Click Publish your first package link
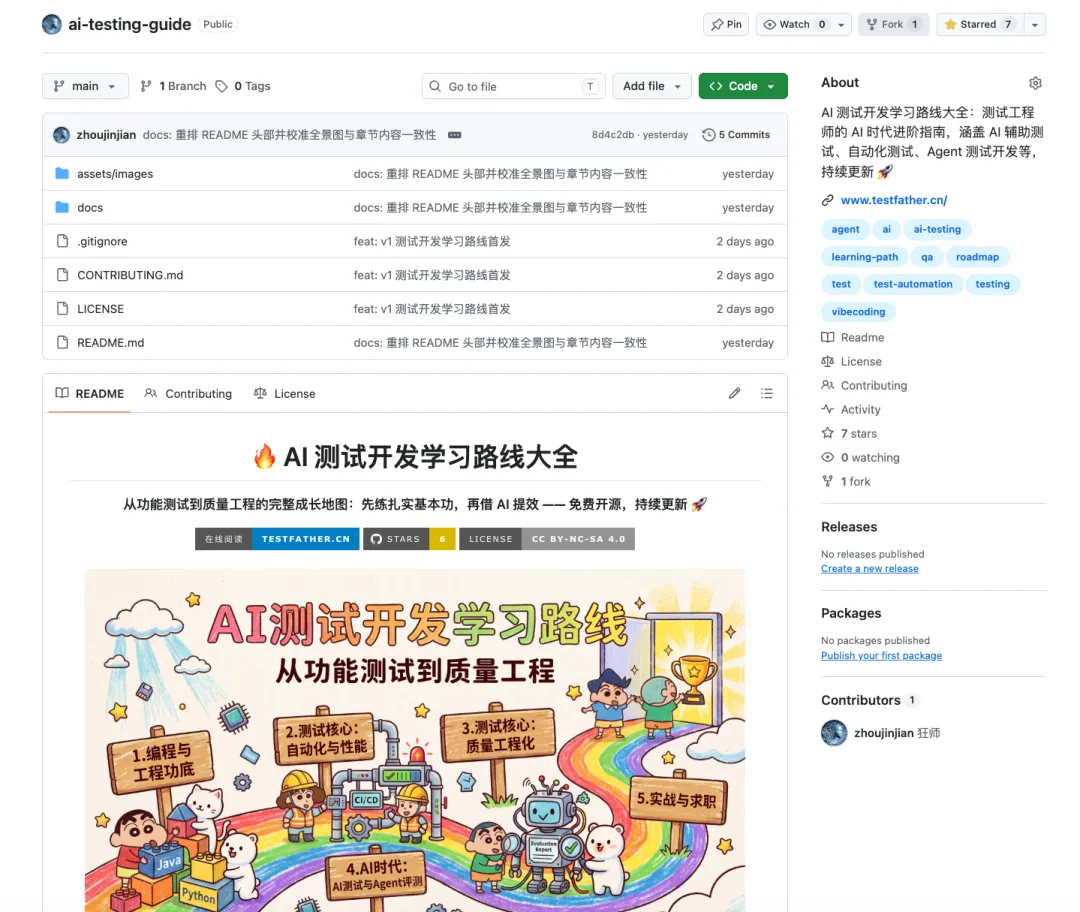 click(881, 656)
